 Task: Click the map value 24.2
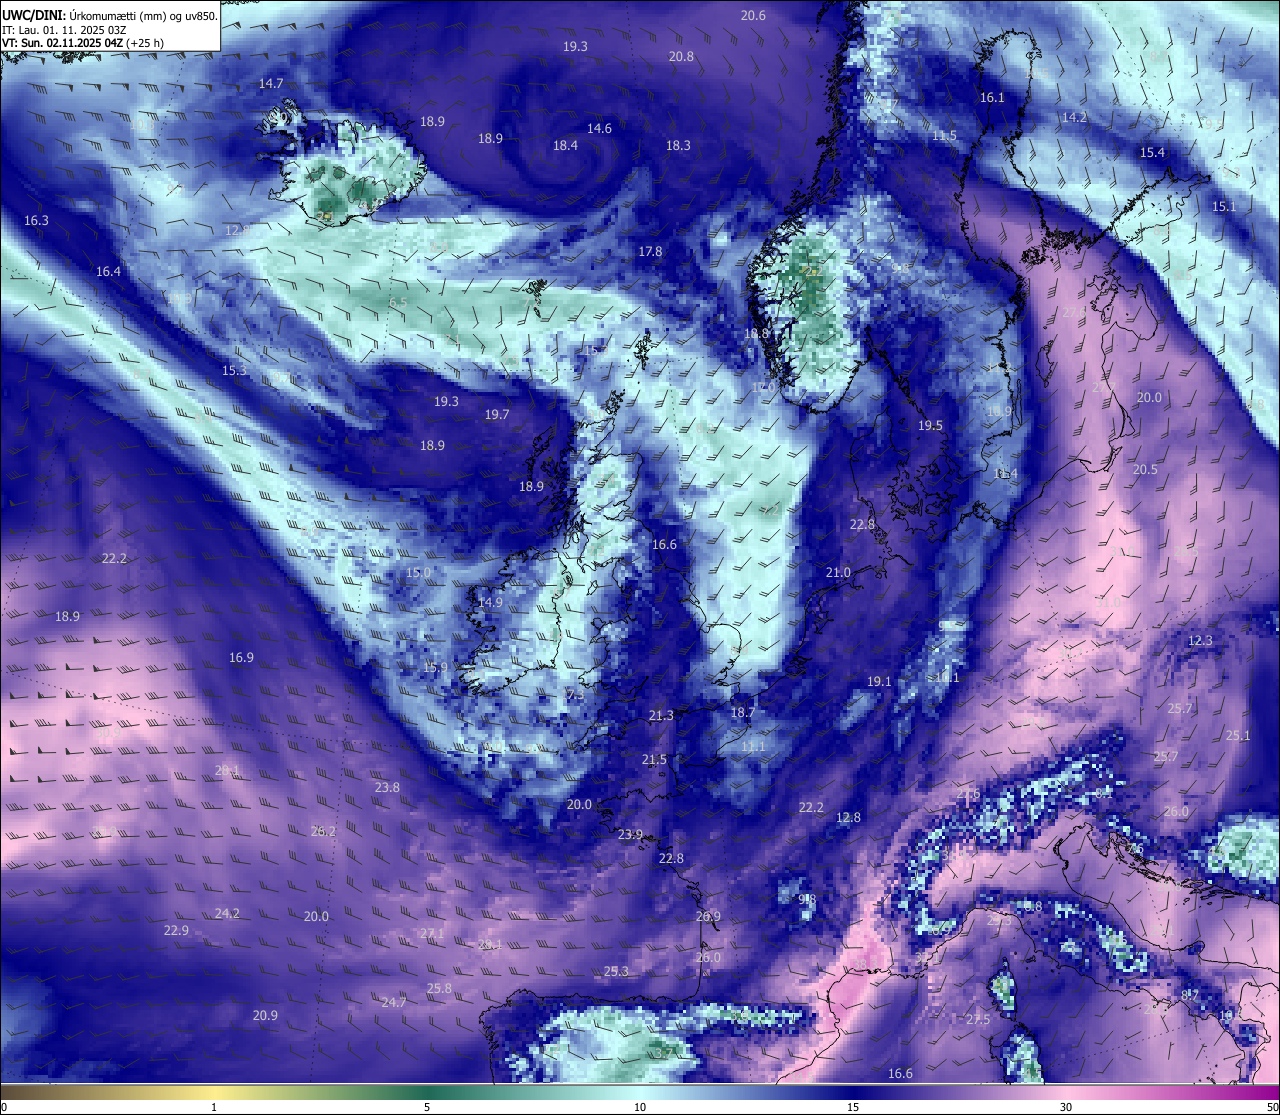point(227,913)
